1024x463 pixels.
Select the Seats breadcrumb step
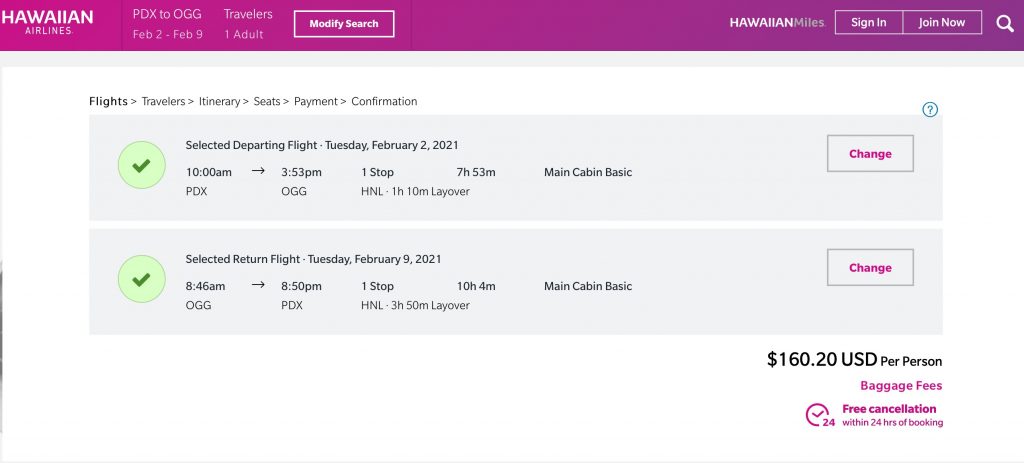(266, 102)
